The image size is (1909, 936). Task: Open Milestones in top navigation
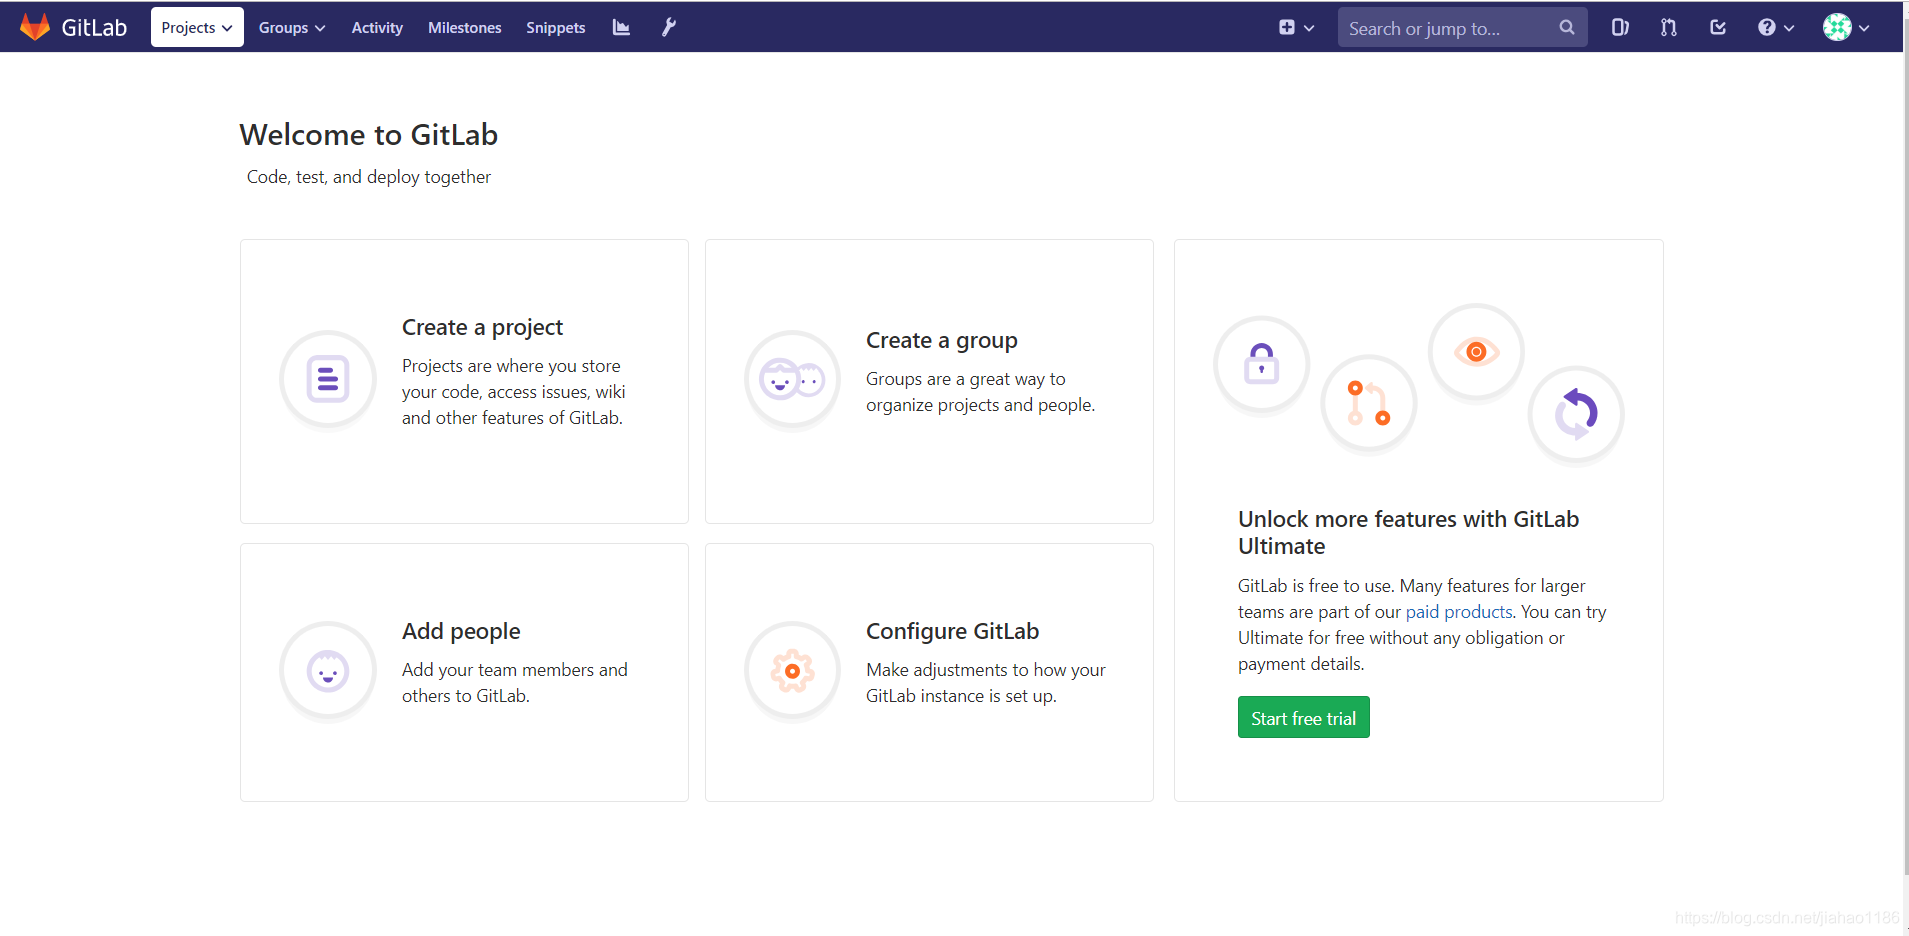pyautogui.click(x=465, y=28)
